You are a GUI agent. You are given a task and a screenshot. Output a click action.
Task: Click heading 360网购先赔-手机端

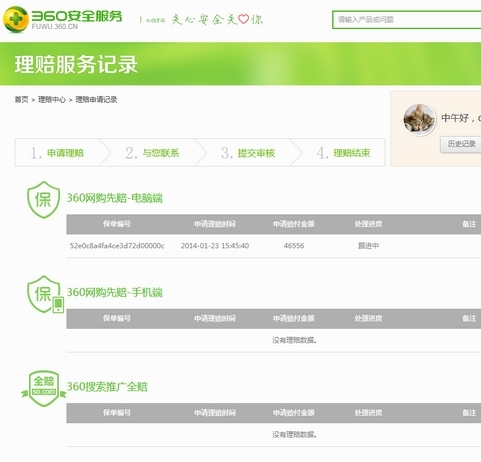pyautogui.click(x=114, y=292)
